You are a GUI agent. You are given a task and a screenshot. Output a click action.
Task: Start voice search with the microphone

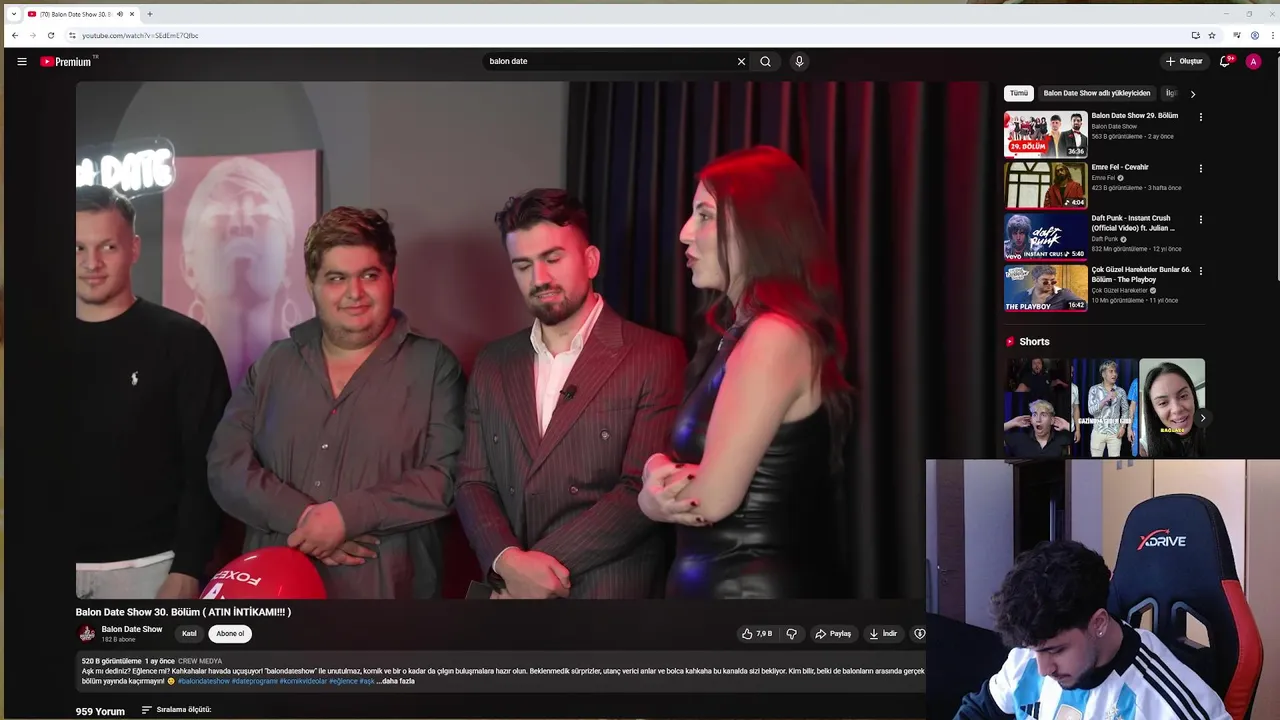click(x=799, y=61)
